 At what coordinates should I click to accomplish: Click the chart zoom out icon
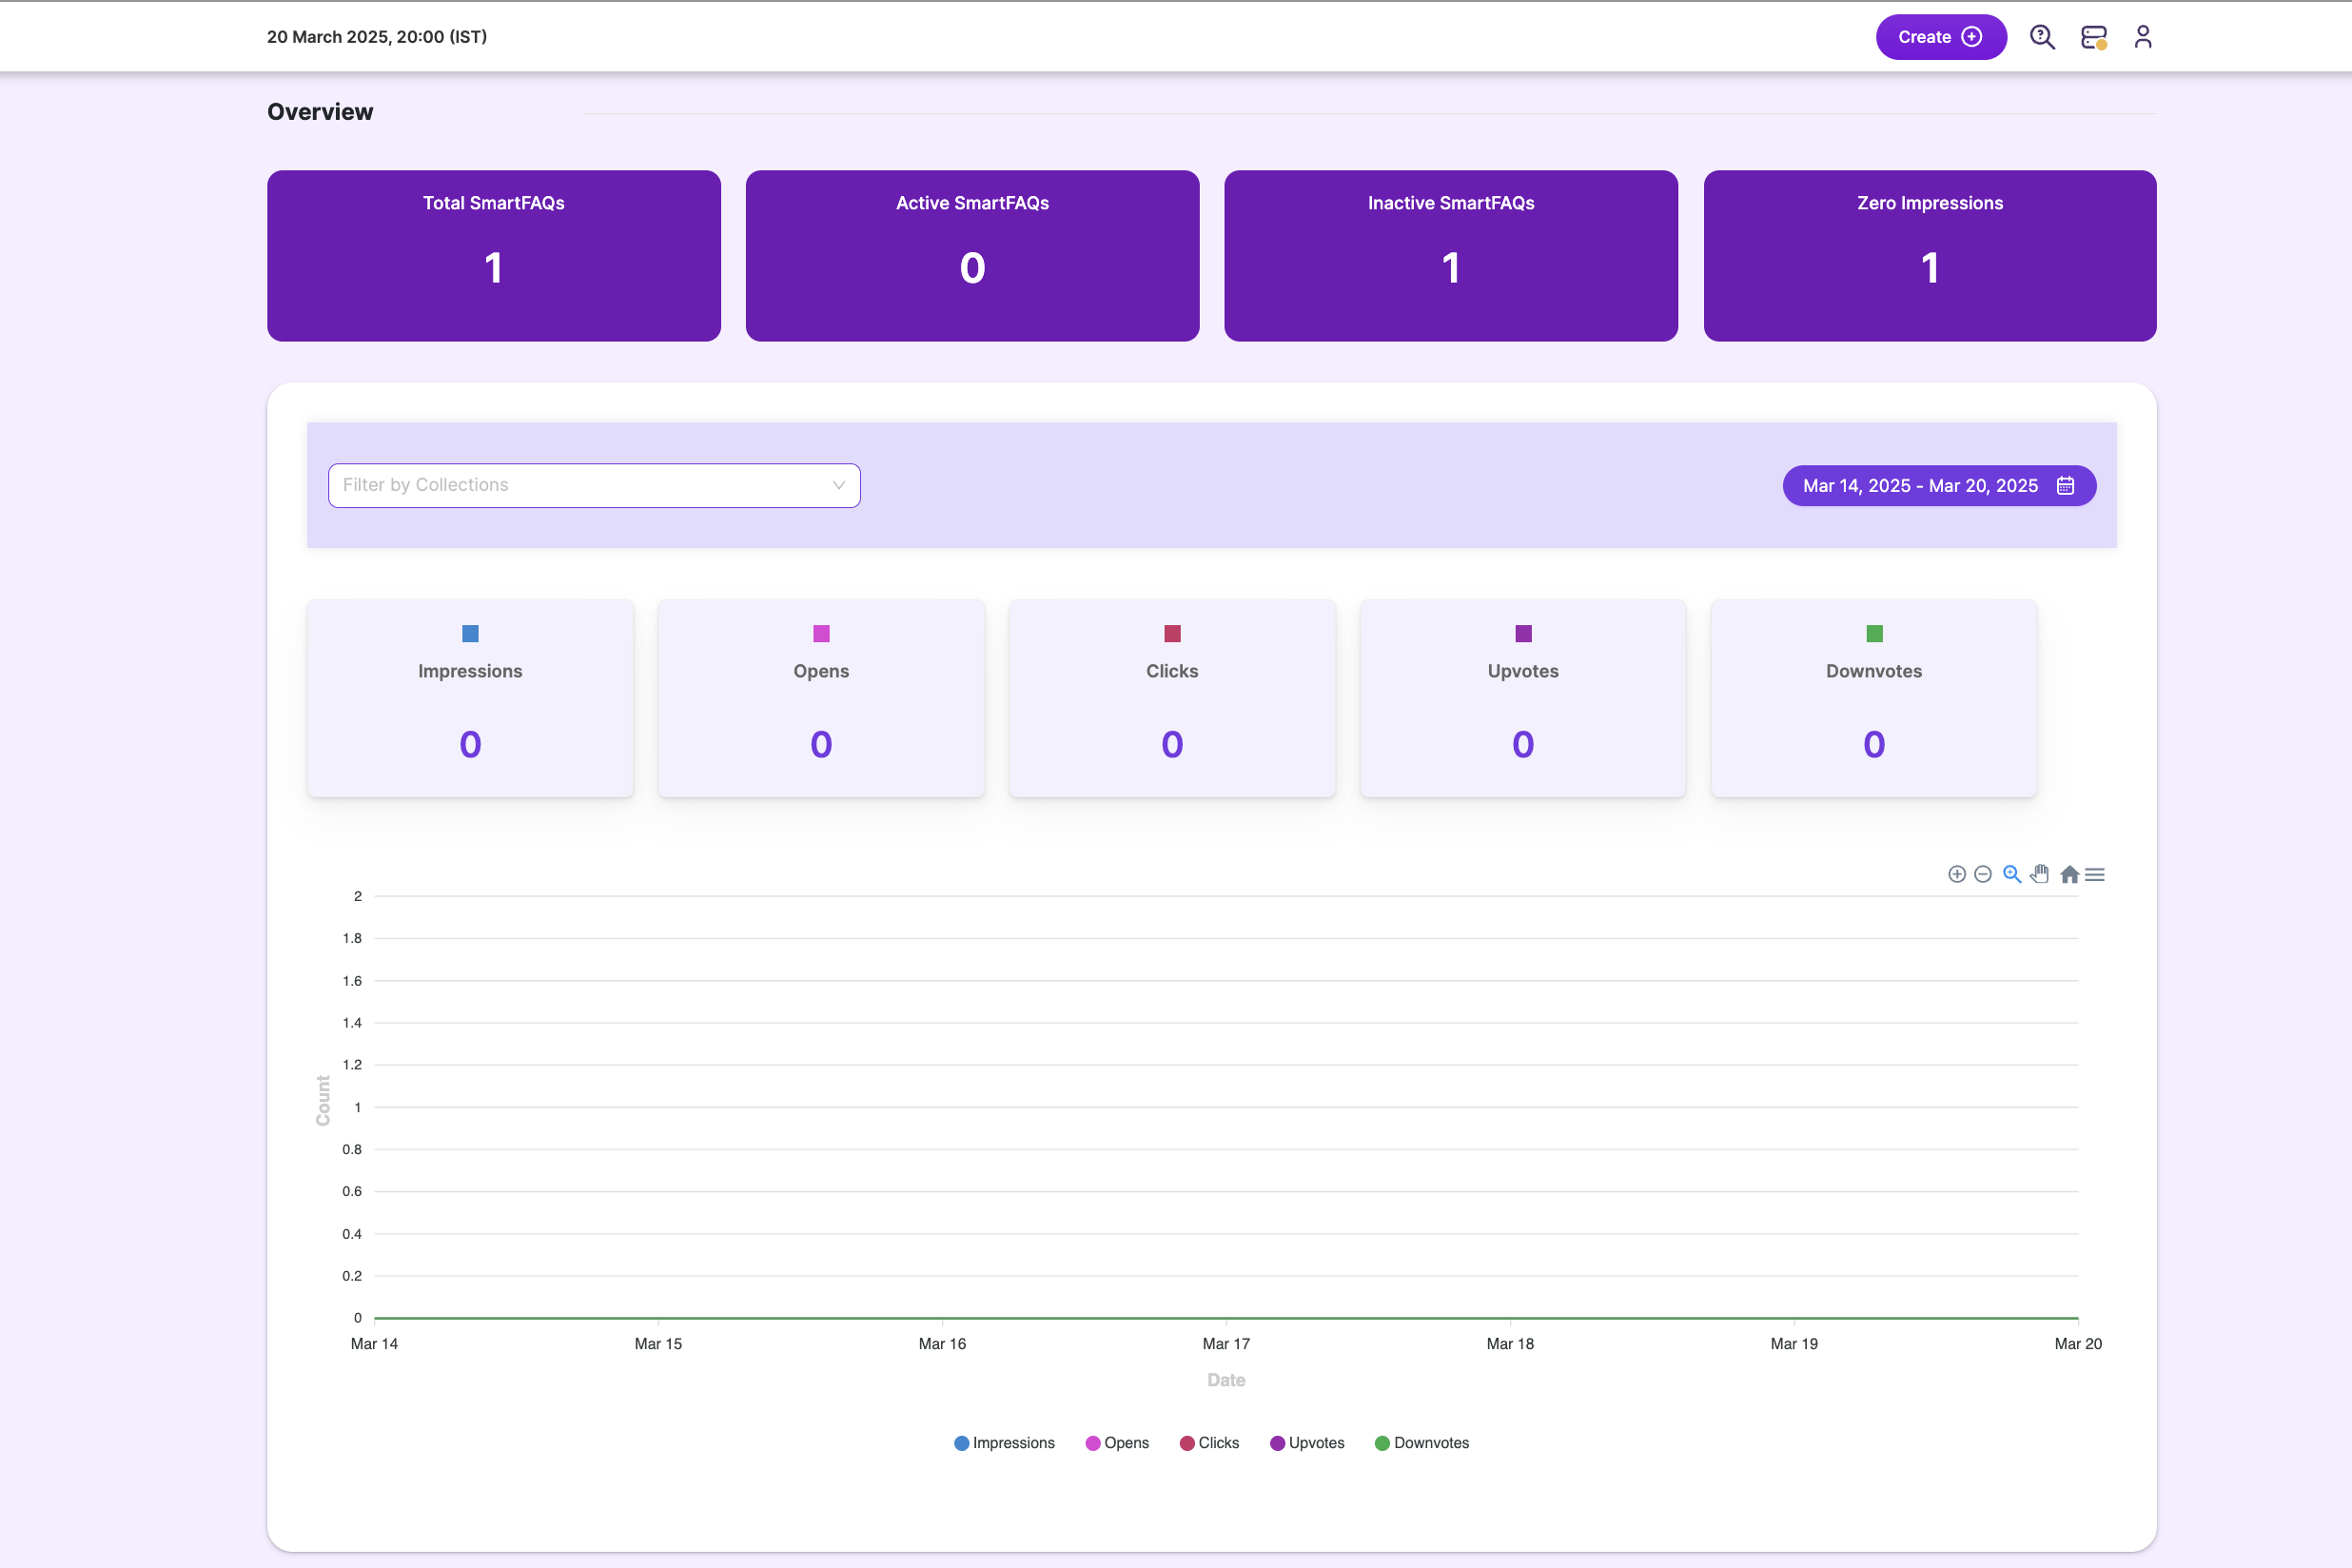click(1983, 874)
